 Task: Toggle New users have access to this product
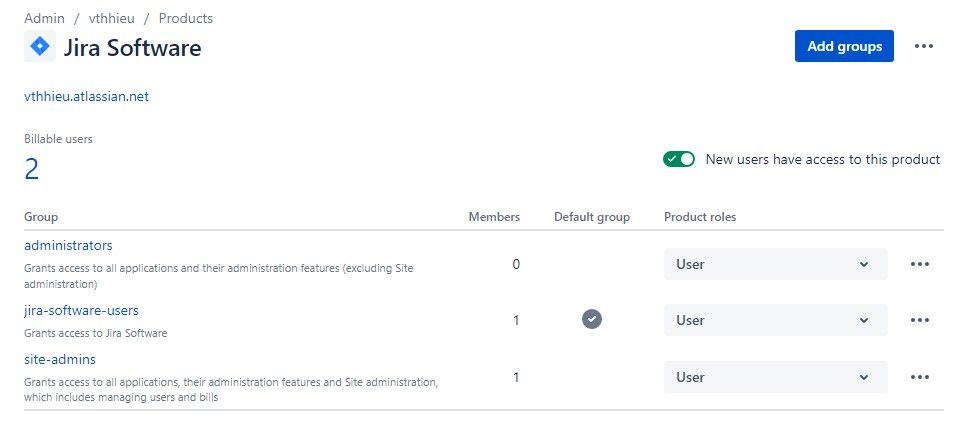[x=679, y=159]
